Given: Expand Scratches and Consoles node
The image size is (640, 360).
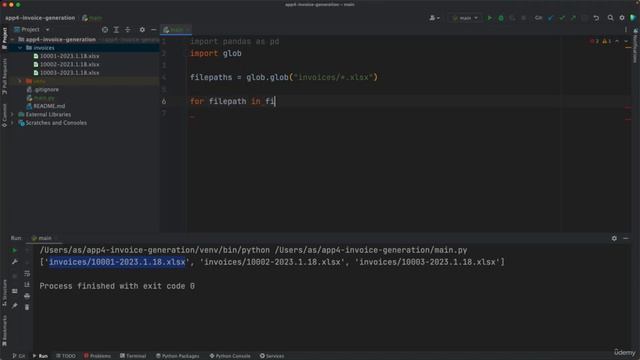Looking at the screenshot, I should (x=13, y=123).
